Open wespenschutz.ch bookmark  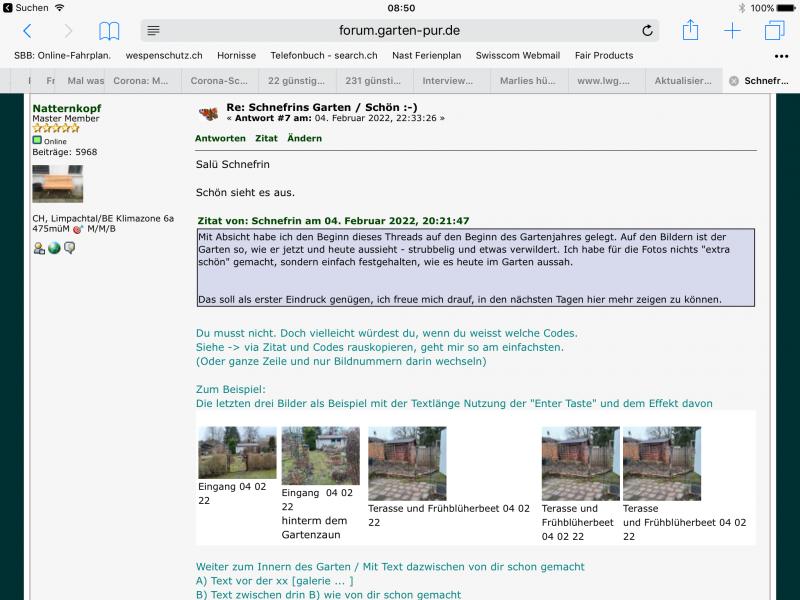(165, 56)
